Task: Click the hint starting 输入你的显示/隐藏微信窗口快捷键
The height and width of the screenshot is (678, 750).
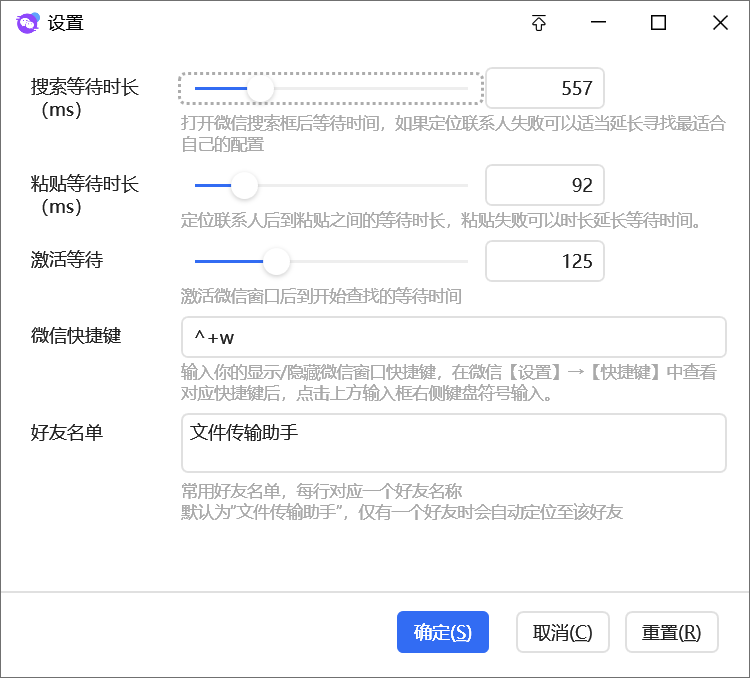Action: (448, 382)
